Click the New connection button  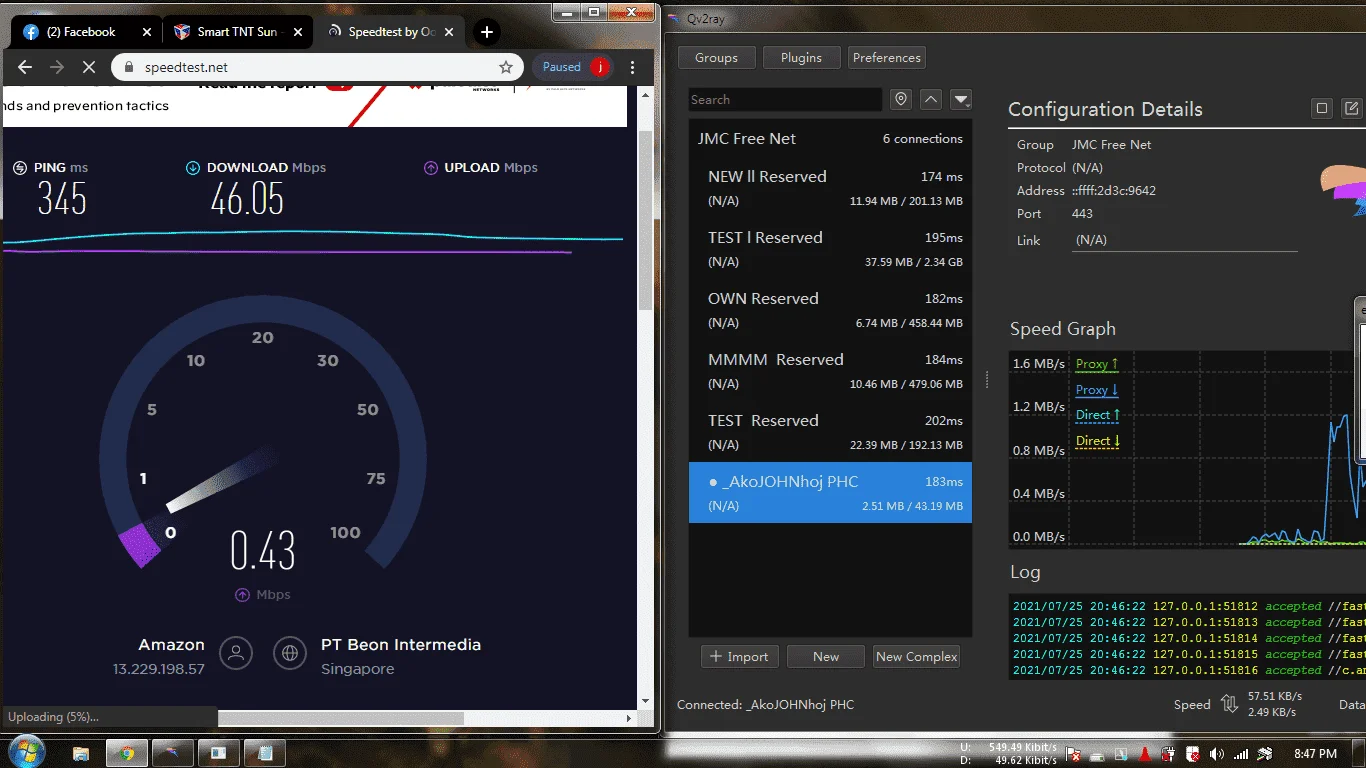826,657
